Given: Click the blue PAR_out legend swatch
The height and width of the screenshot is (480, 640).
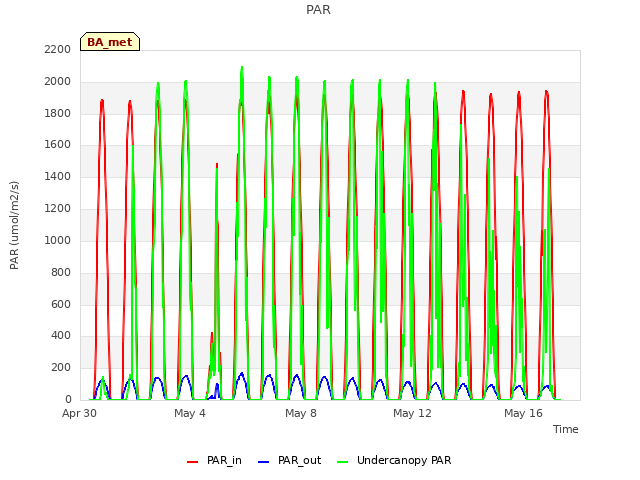Looking at the screenshot, I should [x=264, y=462].
